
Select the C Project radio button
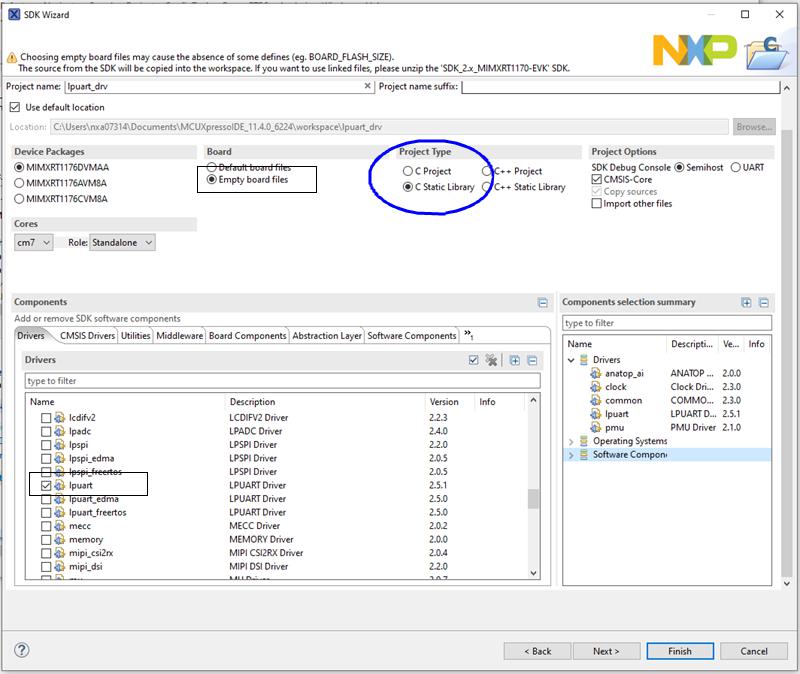coord(407,171)
